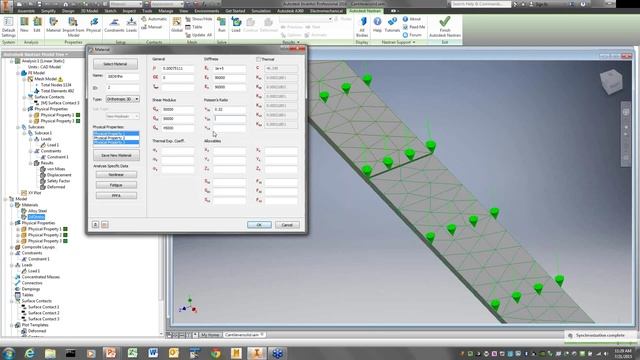640x360 pixels.
Task: Open the Read Me item
Action: [414, 27]
